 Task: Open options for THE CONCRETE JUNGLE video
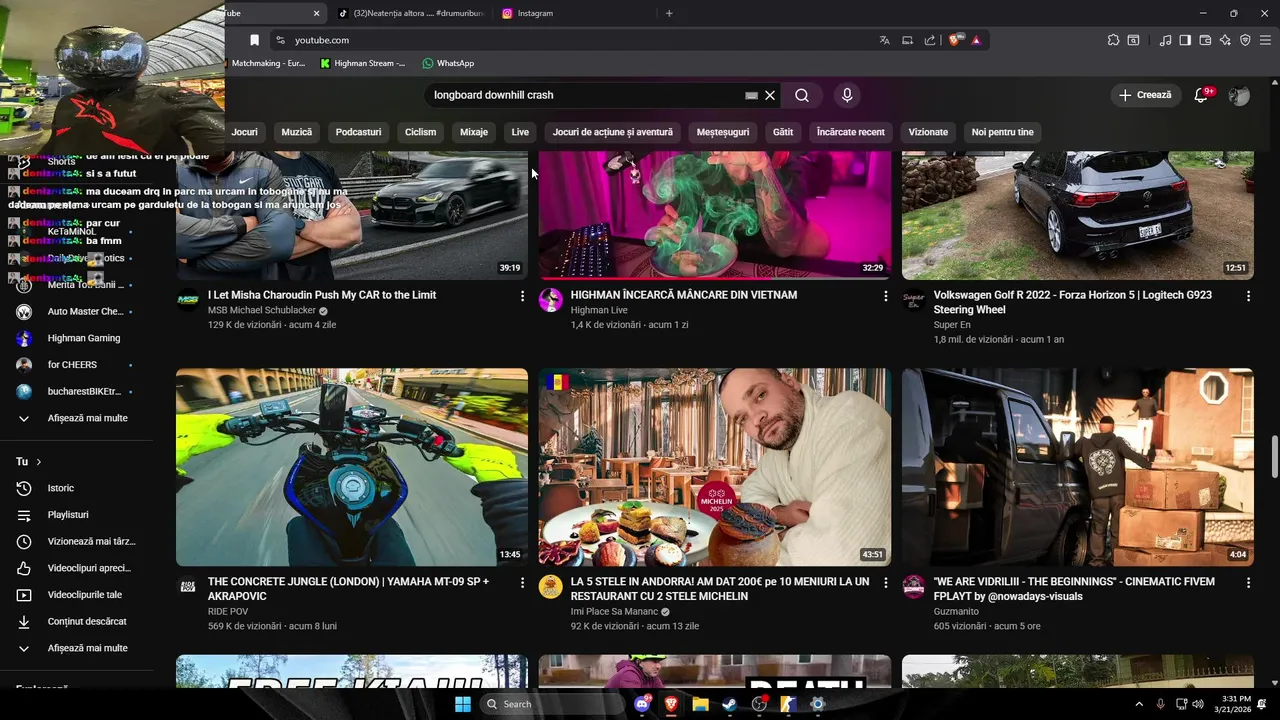(522, 582)
